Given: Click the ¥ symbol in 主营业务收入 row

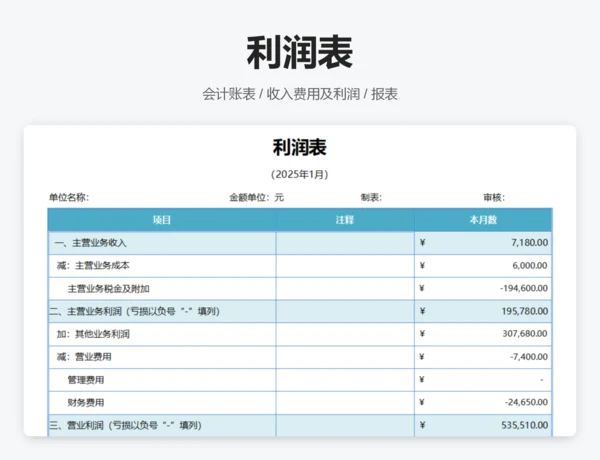Looking at the screenshot, I should click(422, 243).
